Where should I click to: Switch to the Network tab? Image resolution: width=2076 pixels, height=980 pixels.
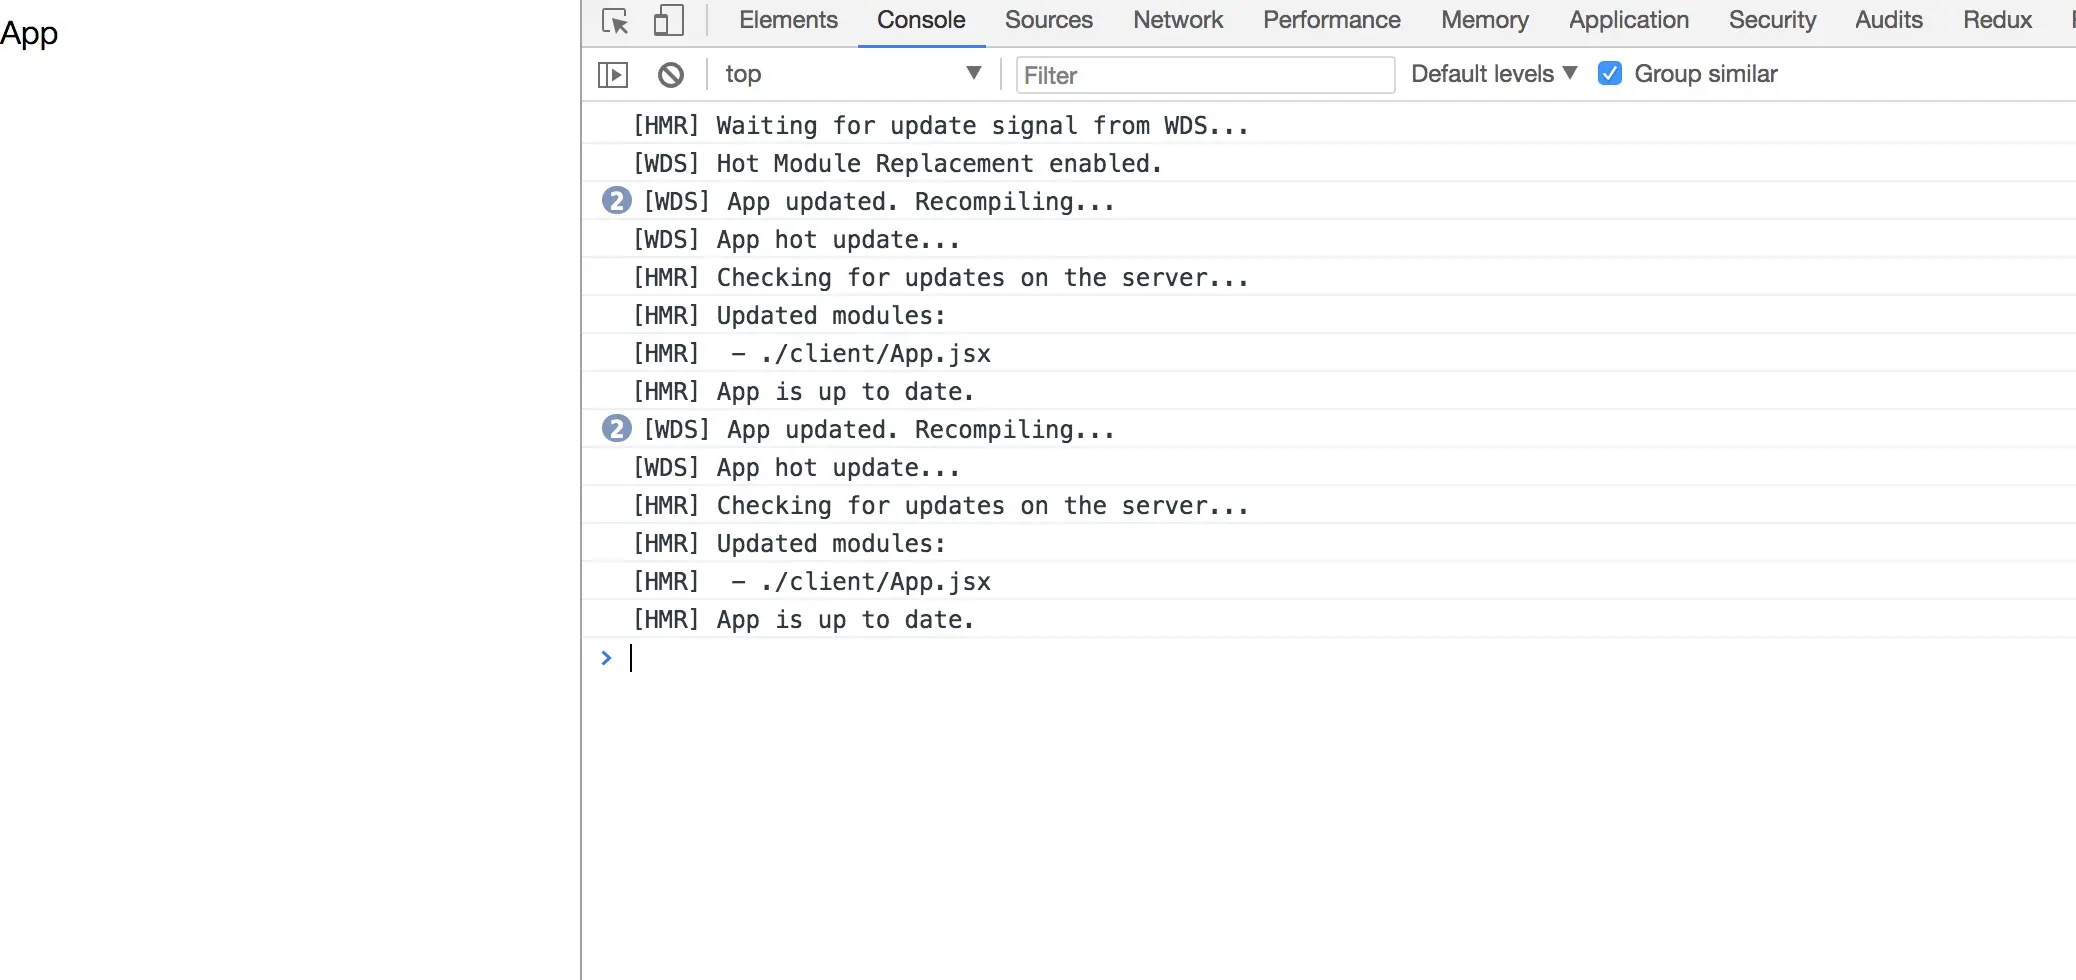[1178, 20]
